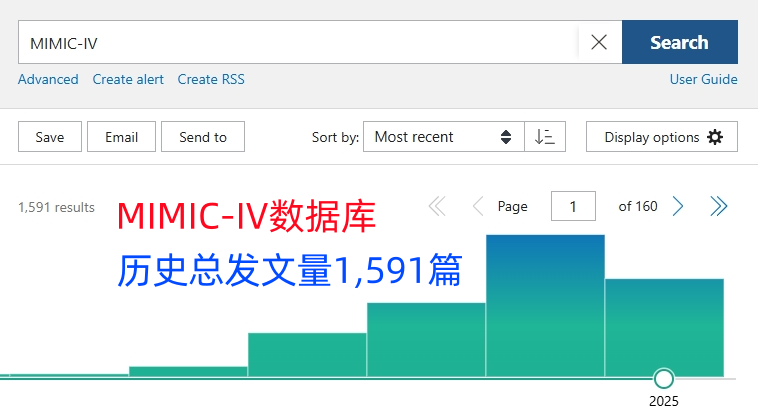Screen dimensions: 758x420
Task: Click the 2025 timeline slider handle
Action: (x=664, y=379)
